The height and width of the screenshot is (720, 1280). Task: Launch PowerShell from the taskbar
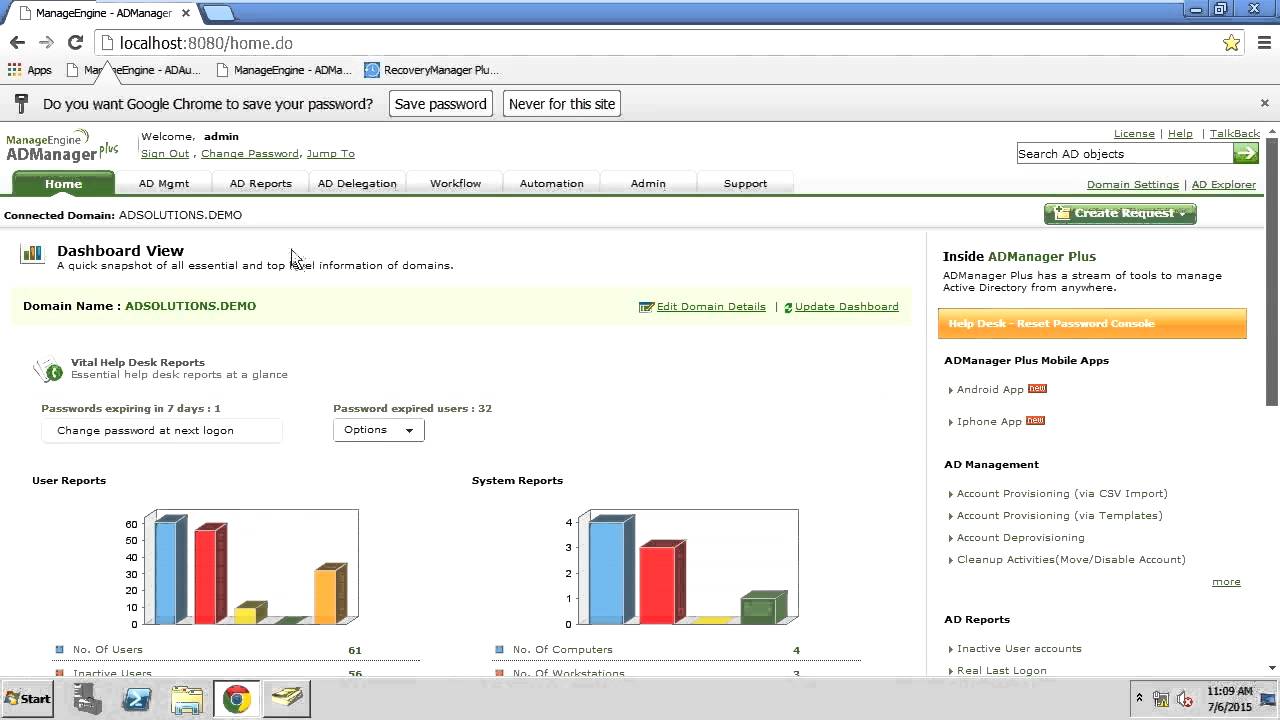[137, 699]
